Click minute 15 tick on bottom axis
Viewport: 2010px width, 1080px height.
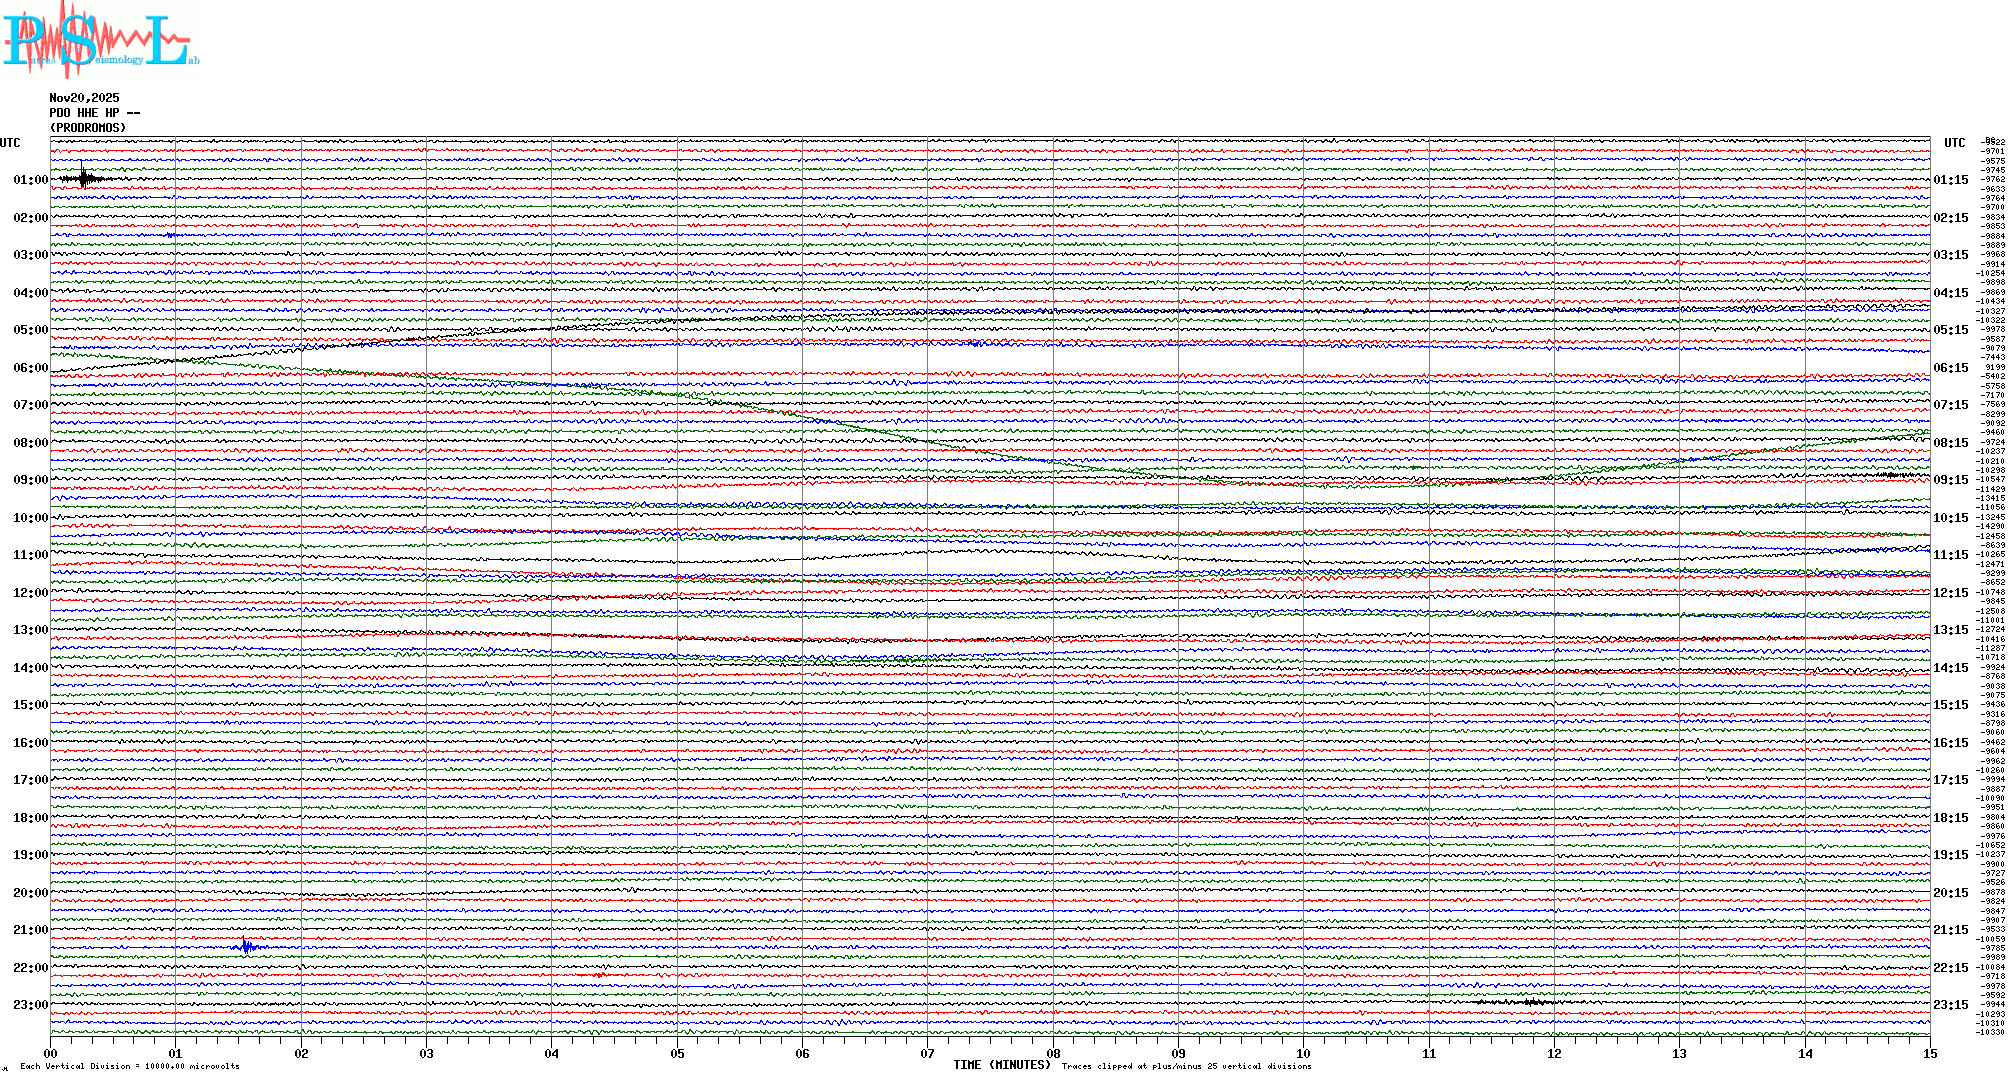pos(1929,1053)
